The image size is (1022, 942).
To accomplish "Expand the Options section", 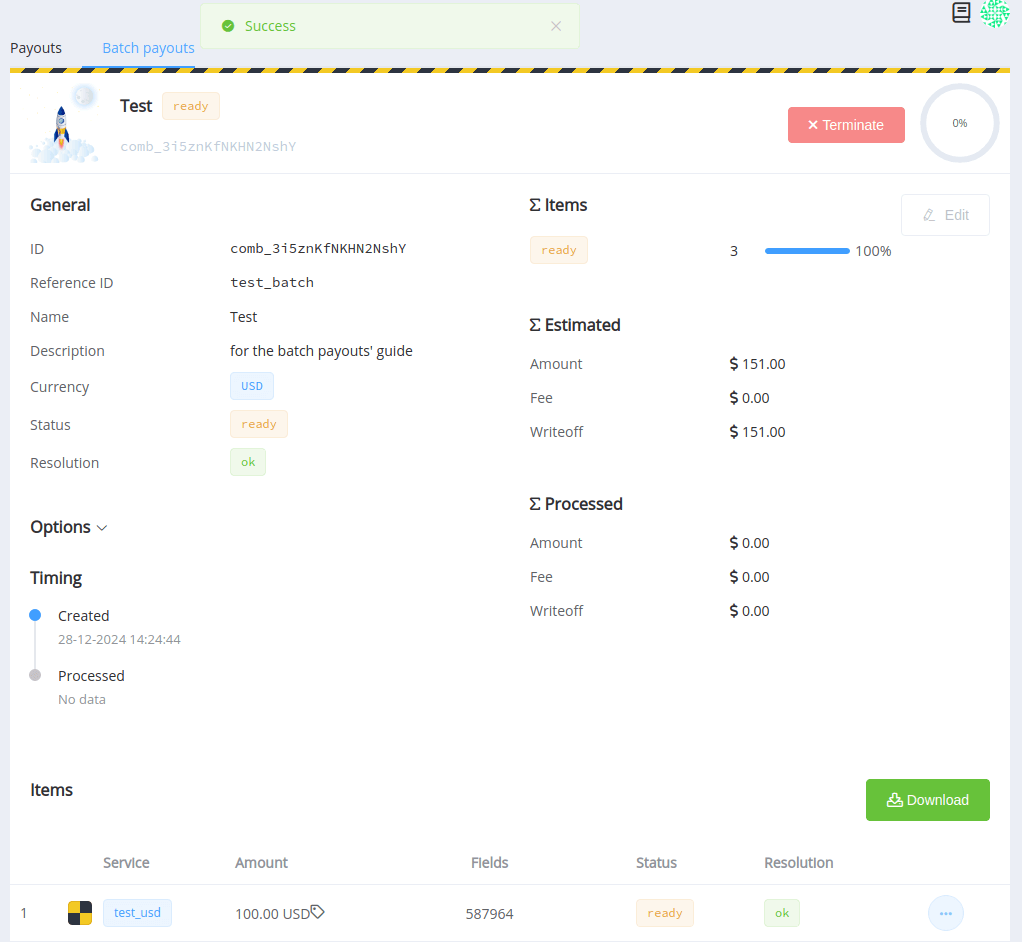I will (x=68, y=527).
